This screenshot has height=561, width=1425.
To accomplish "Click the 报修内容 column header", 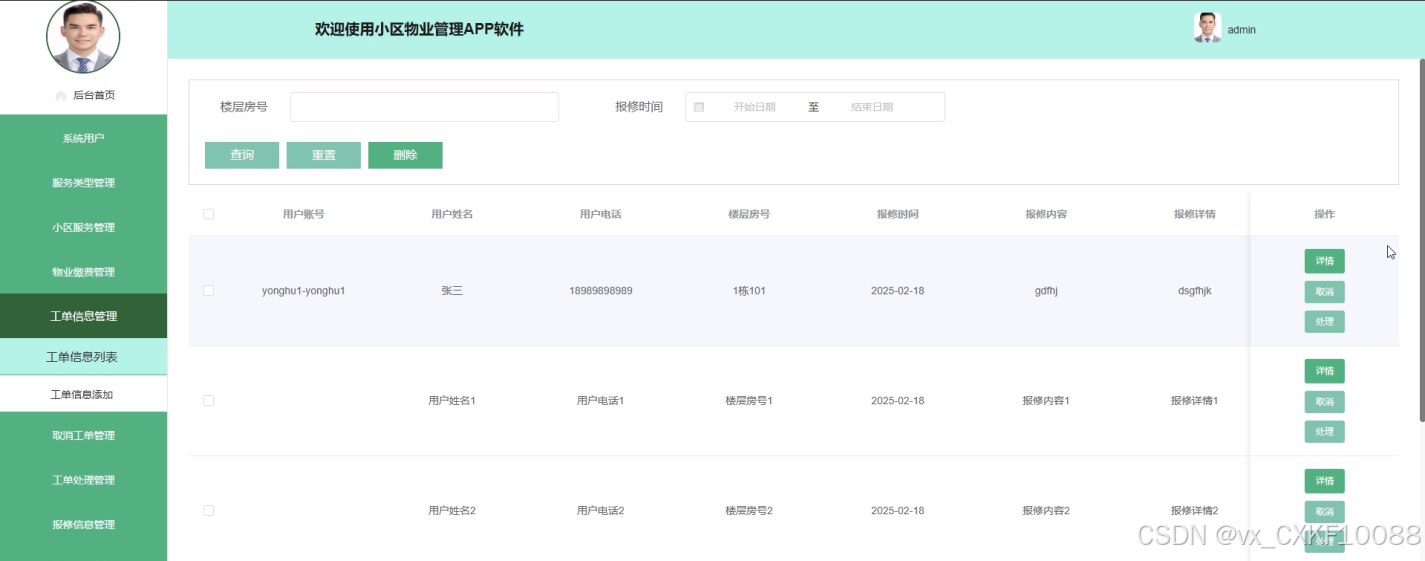I will click(x=1046, y=214).
